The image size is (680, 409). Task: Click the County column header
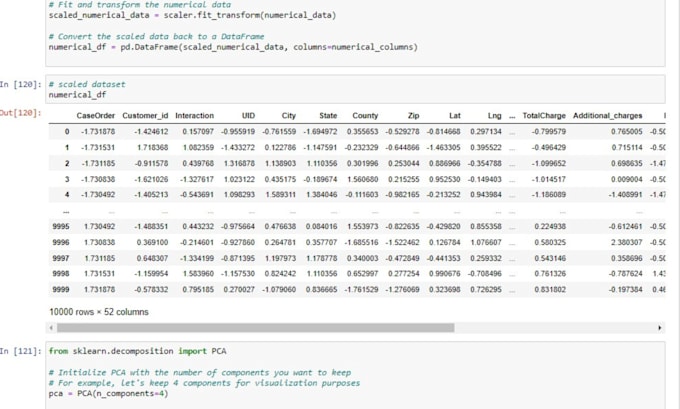pos(365,116)
